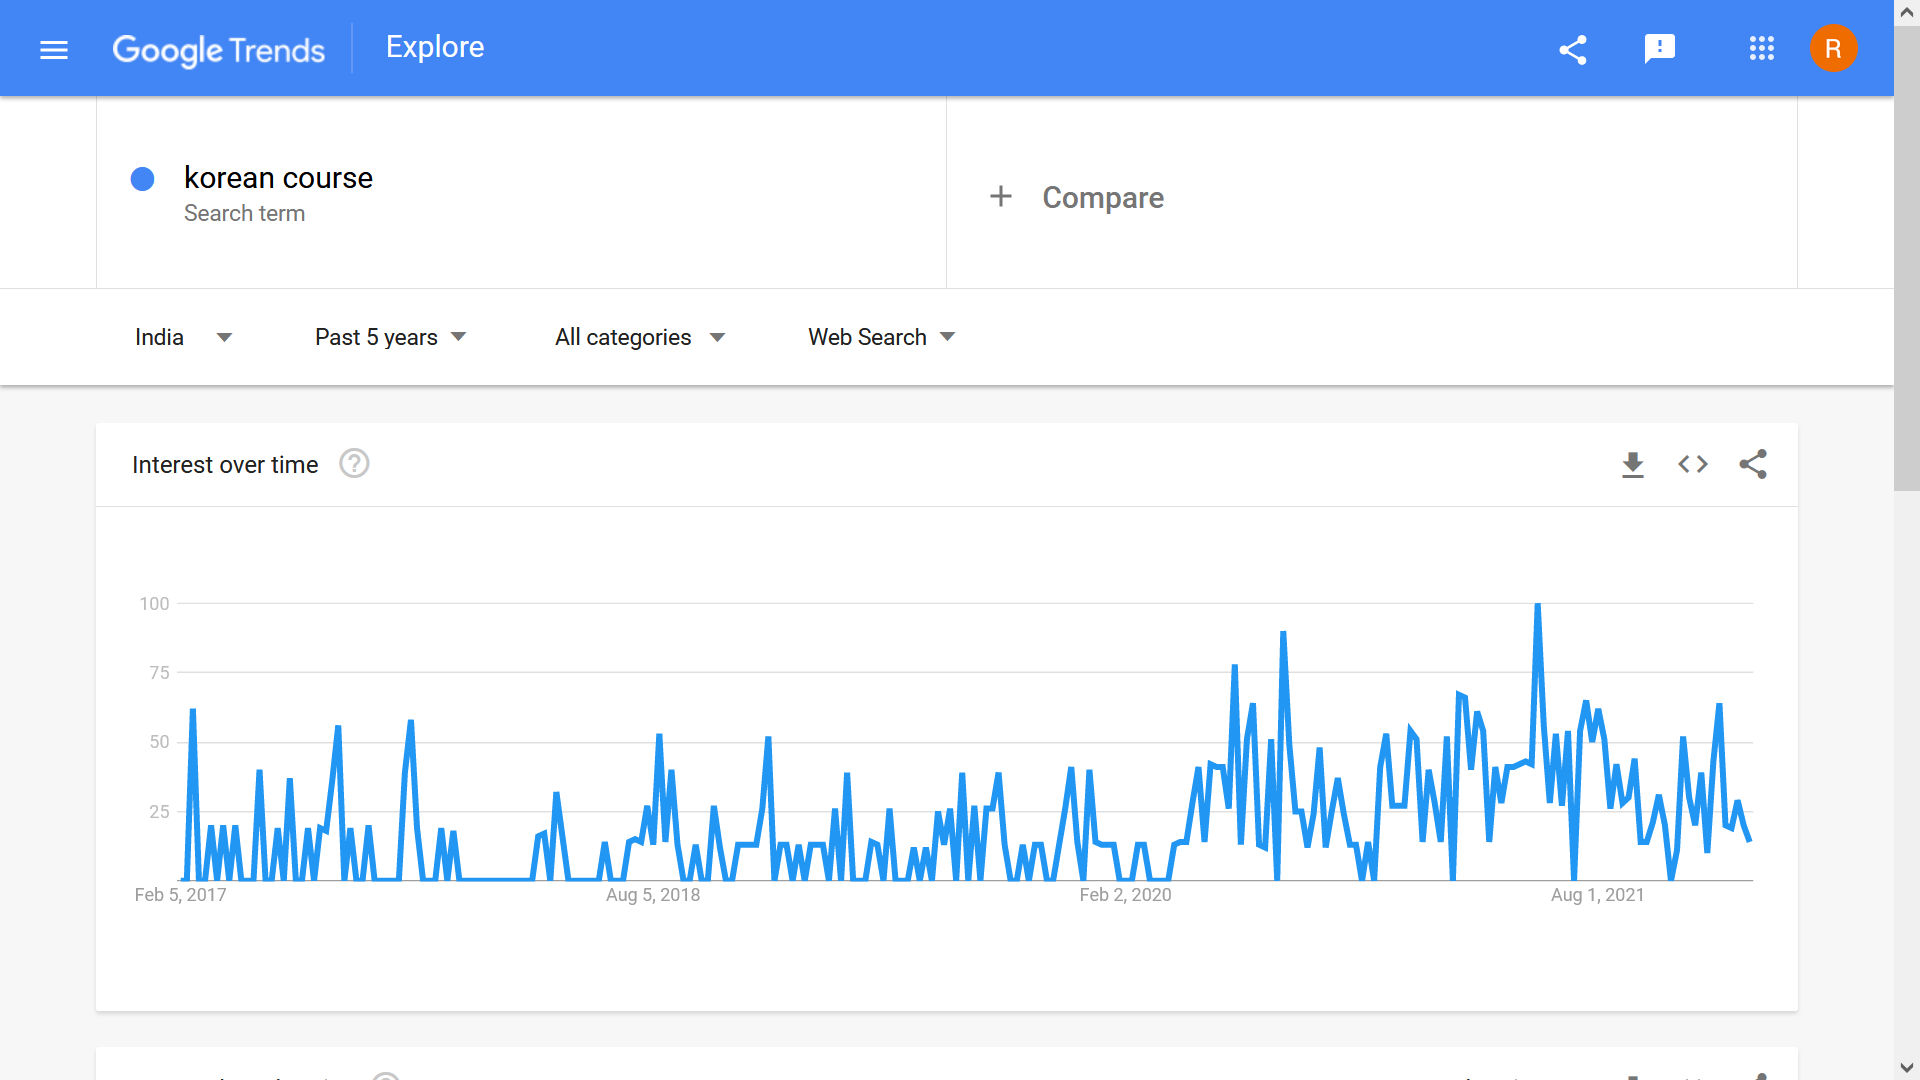1920x1080 pixels.
Task: Open the hamburger main menu
Action: pos(54,49)
